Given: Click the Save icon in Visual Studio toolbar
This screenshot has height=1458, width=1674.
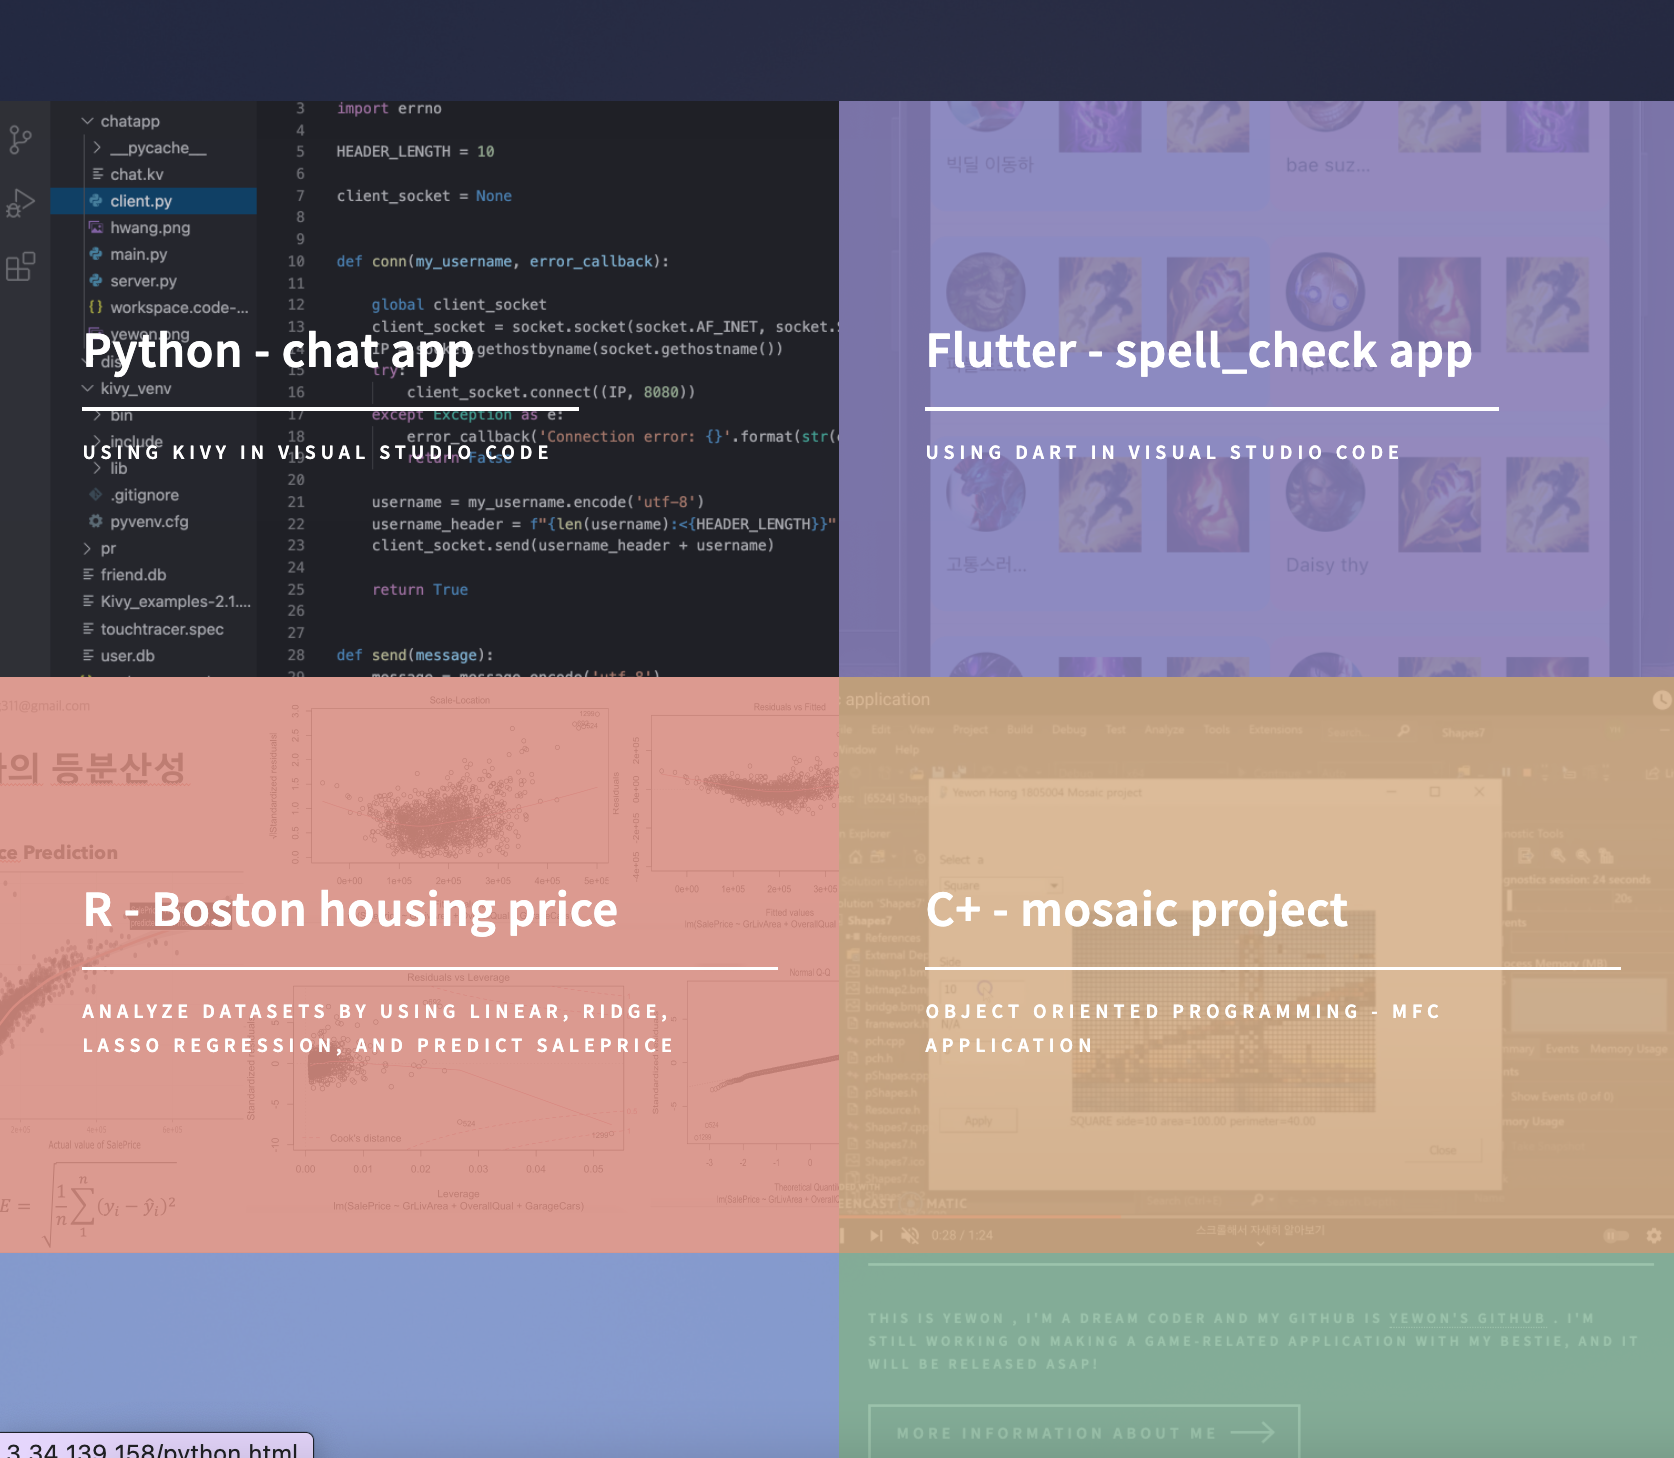Looking at the screenshot, I should [x=939, y=772].
